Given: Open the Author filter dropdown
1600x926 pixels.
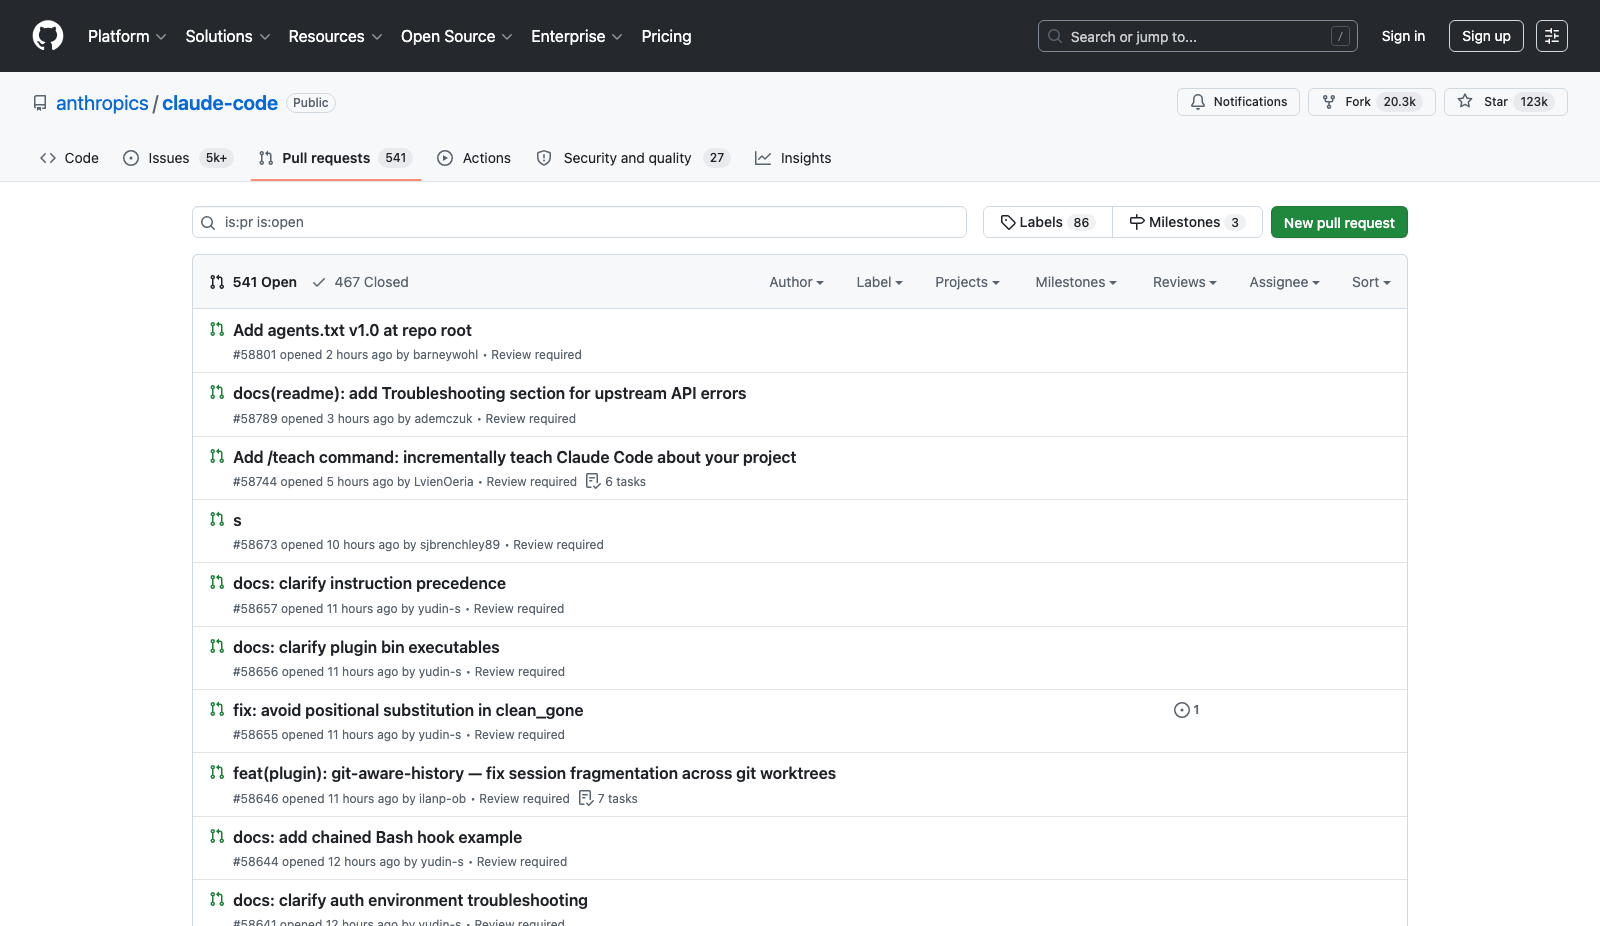Looking at the screenshot, I should click(797, 282).
